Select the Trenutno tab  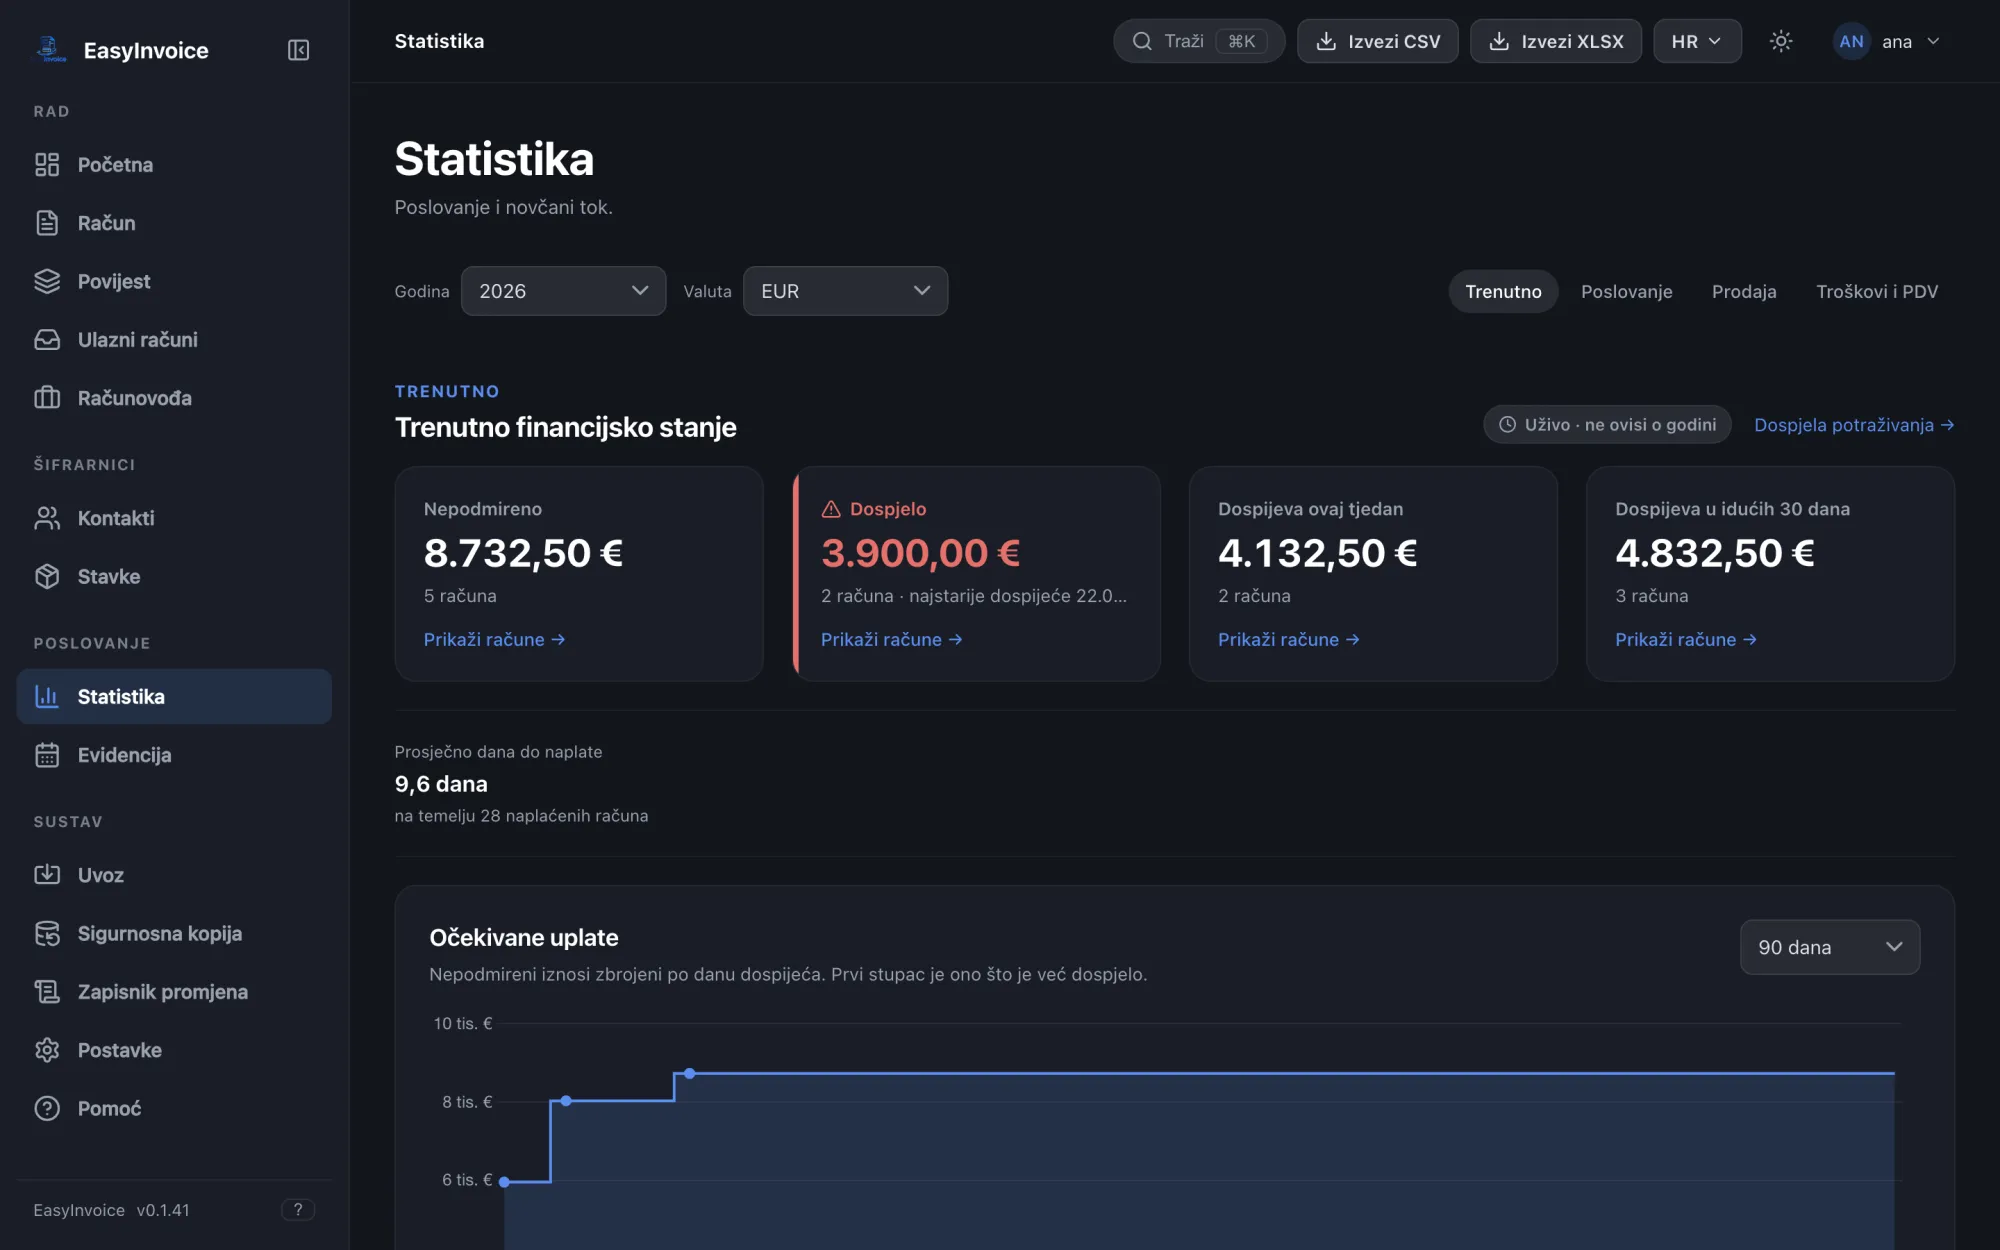click(1503, 291)
